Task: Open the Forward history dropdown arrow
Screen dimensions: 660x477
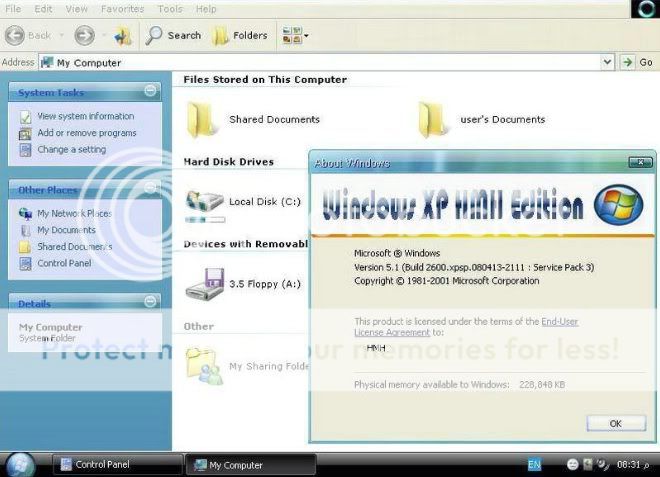Action: click(104, 35)
